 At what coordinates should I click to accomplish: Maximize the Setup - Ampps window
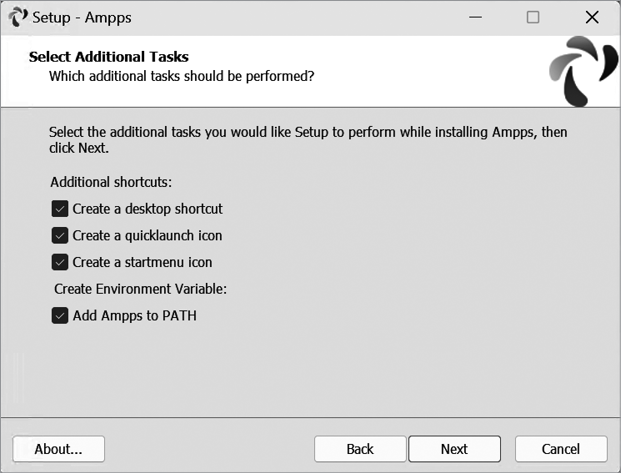[533, 17]
